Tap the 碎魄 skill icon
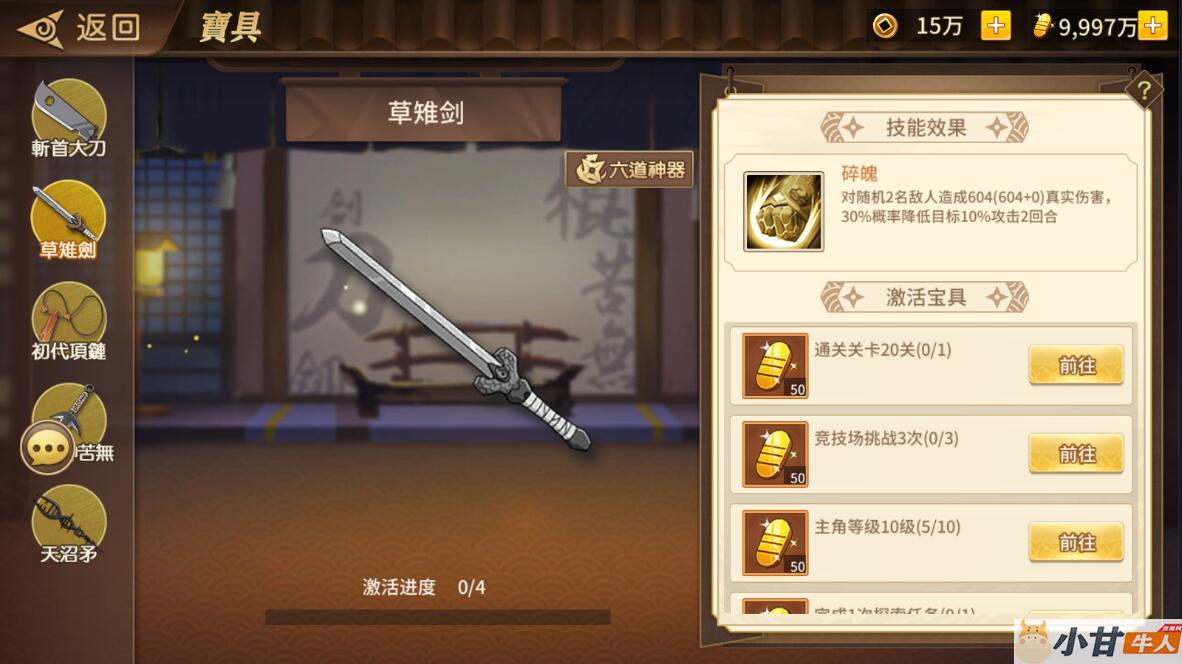The image size is (1182, 664). [x=783, y=211]
